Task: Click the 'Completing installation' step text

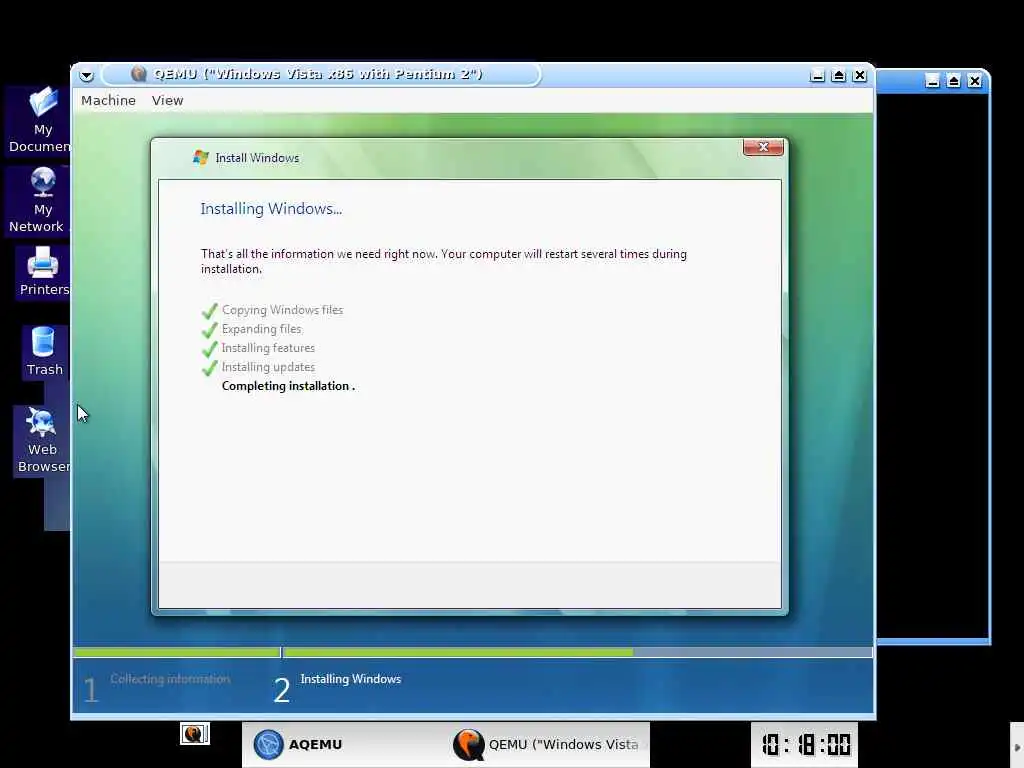Action: click(x=288, y=386)
